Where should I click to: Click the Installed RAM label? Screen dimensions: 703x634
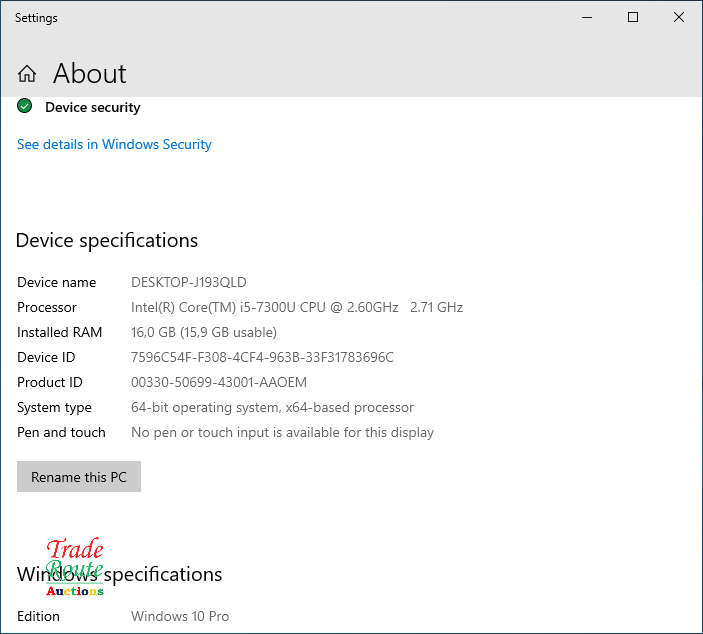point(60,332)
